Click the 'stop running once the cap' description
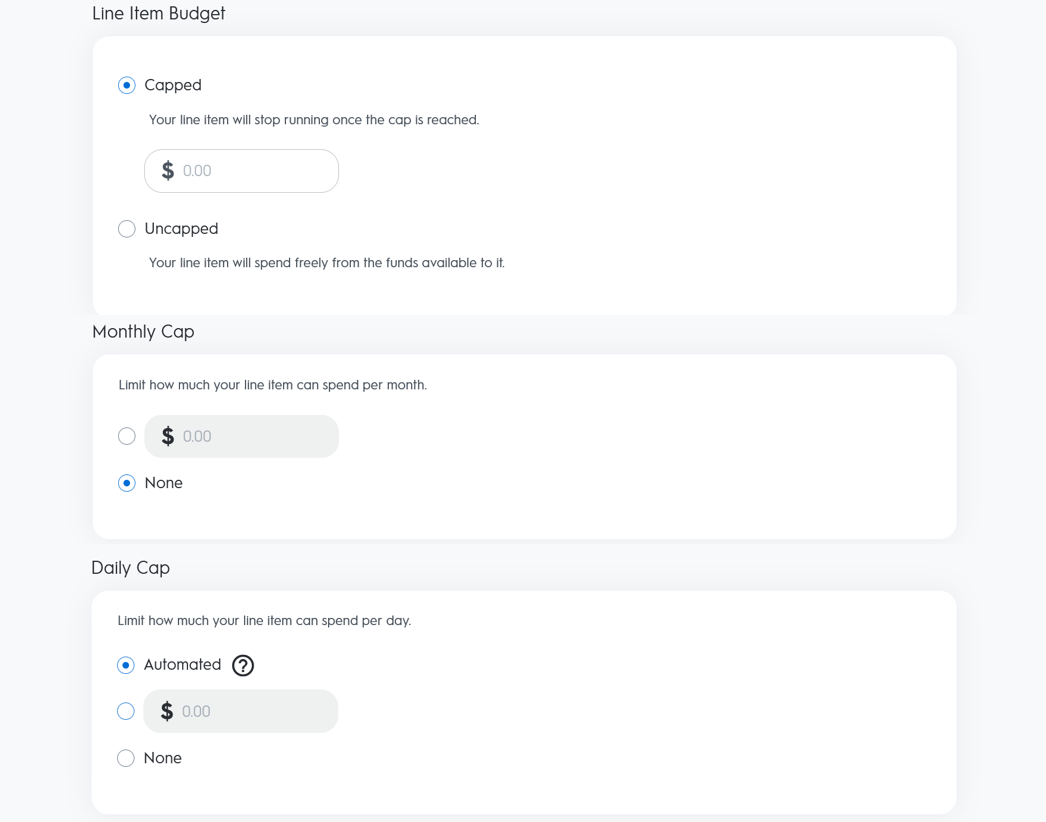 pos(314,120)
